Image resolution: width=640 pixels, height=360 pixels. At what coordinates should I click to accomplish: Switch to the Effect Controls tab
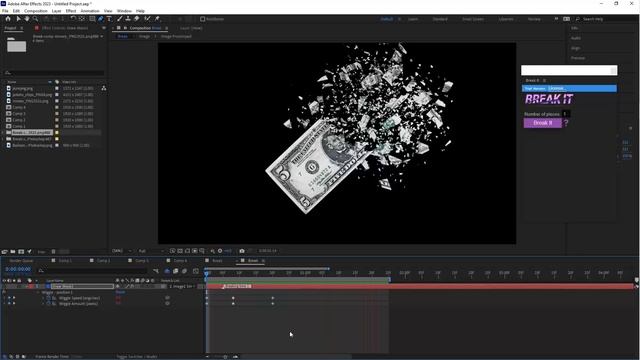point(64,28)
